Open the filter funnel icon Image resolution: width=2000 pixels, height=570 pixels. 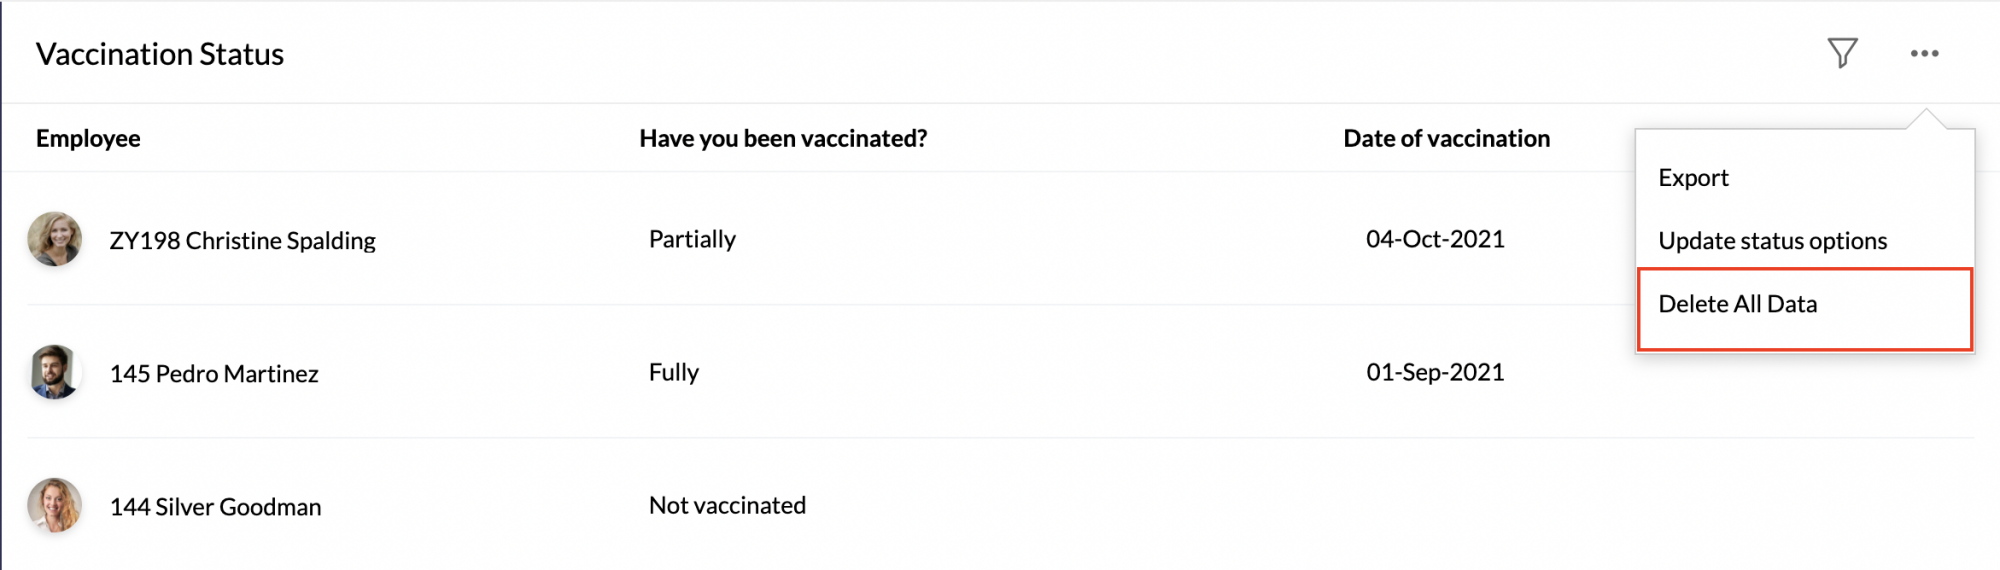(x=1842, y=53)
